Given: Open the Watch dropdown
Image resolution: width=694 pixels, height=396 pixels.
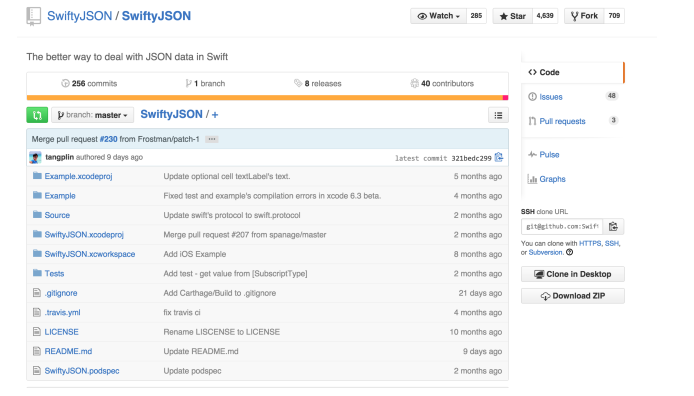Looking at the screenshot, I should pos(439,16).
